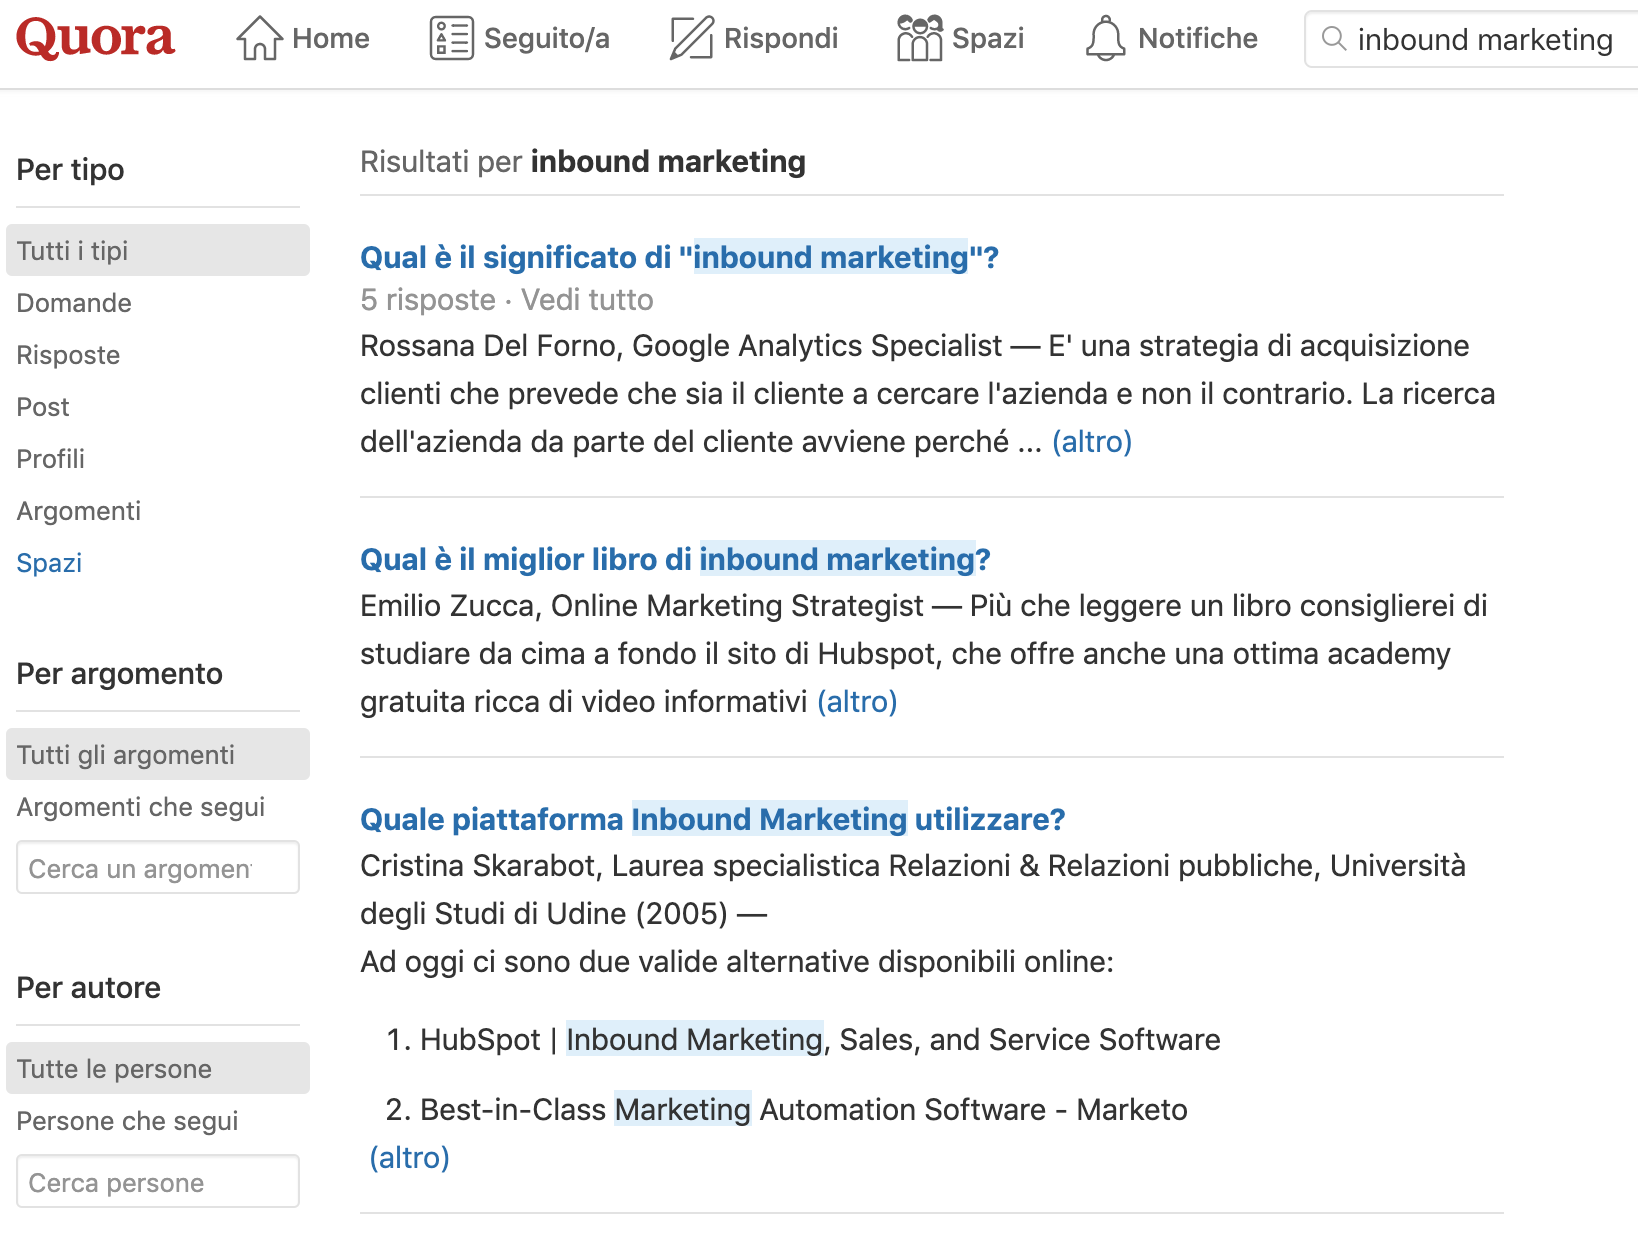Open the Rispondi nav label
This screenshot has height=1242, width=1638.
click(781, 39)
